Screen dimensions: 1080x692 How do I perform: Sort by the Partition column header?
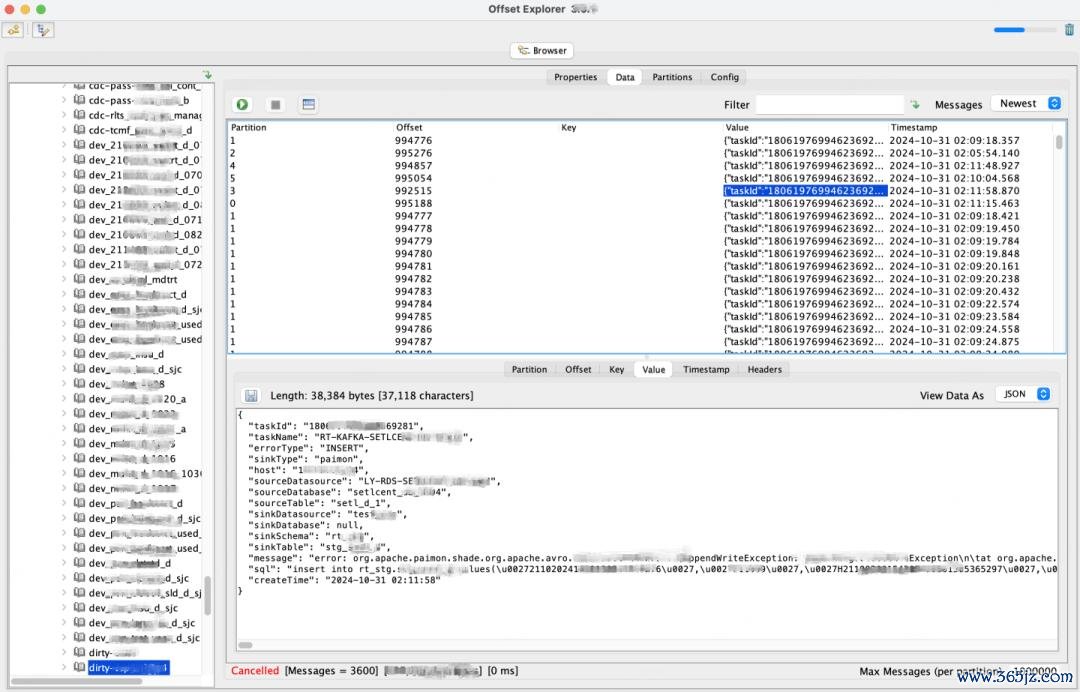pos(311,127)
